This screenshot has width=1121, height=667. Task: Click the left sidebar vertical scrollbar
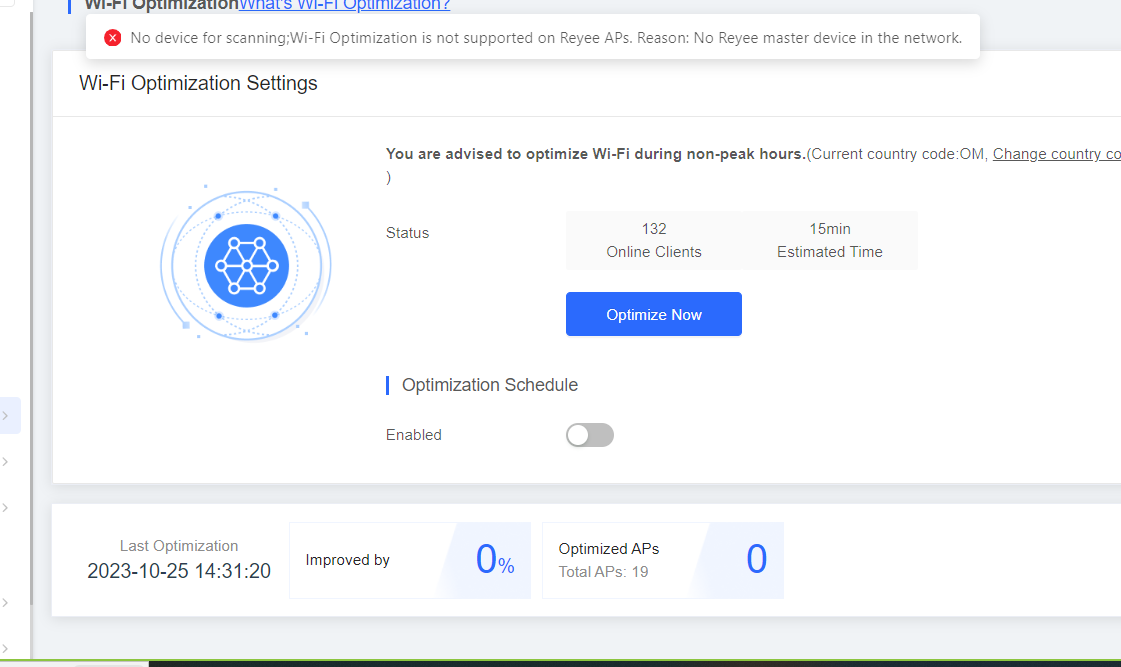coord(31,300)
